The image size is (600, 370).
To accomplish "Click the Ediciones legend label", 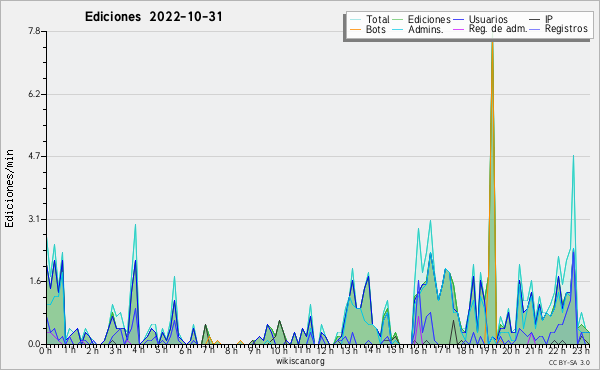I will (429, 19).
